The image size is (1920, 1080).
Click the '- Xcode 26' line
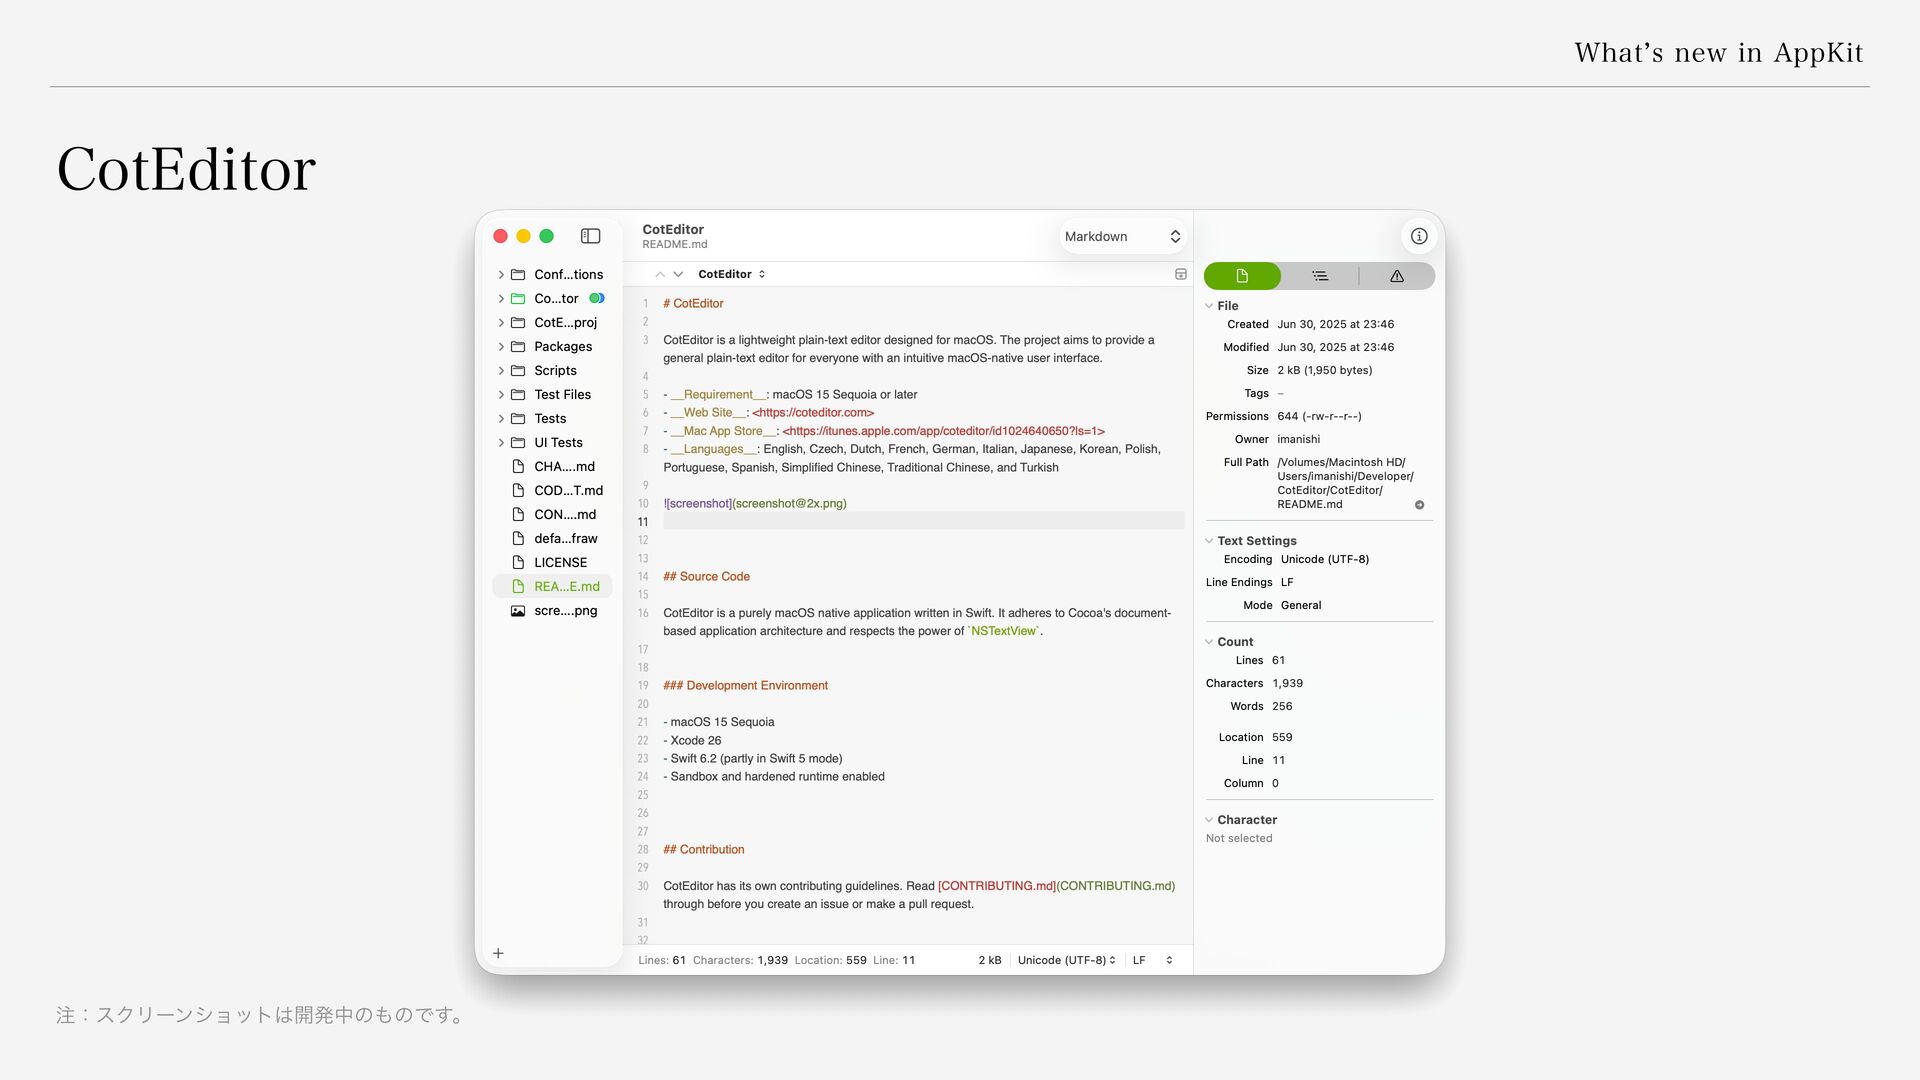coord(692,741)
